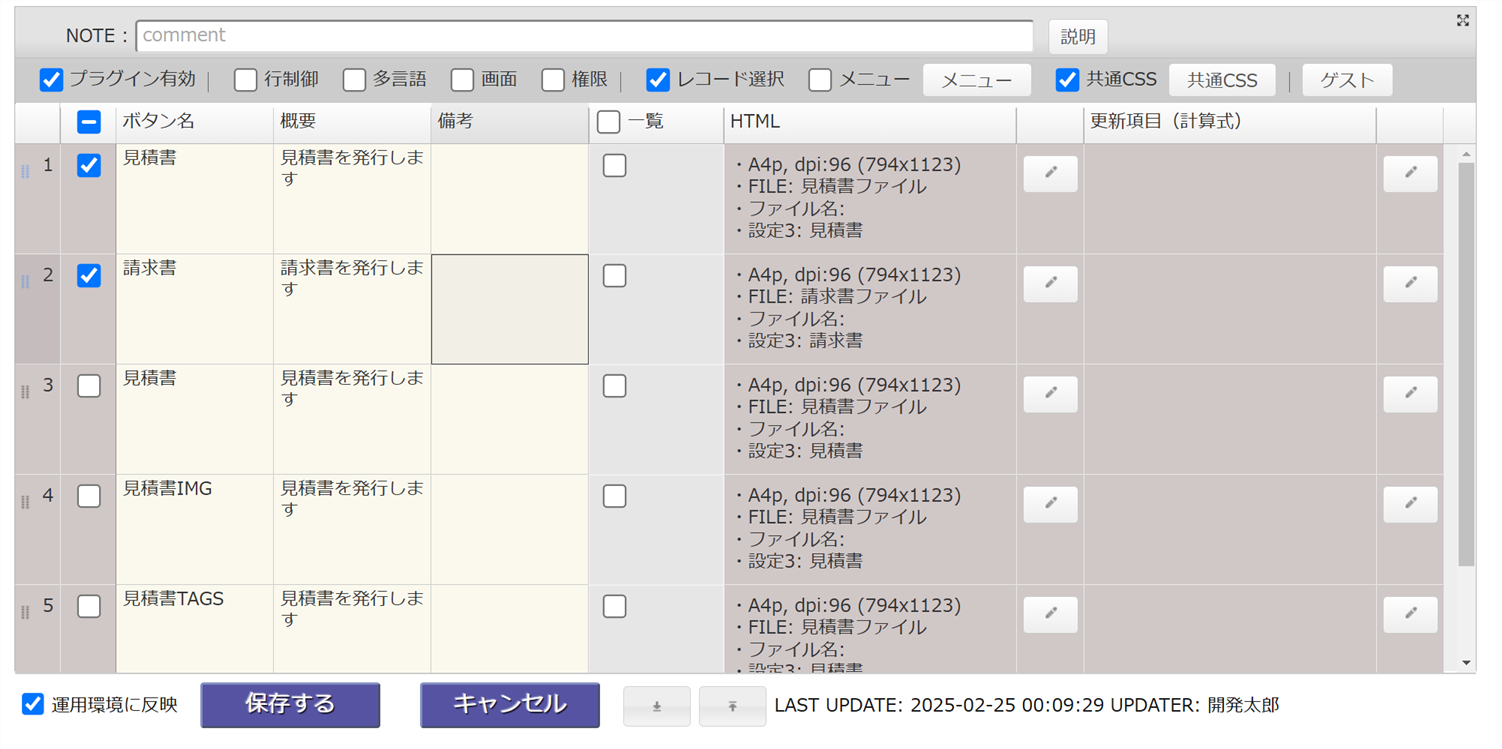Viewport: 1502px width, 749px height.
Task: Enable the 多言語 checkbox
Action: pos(354,80)
